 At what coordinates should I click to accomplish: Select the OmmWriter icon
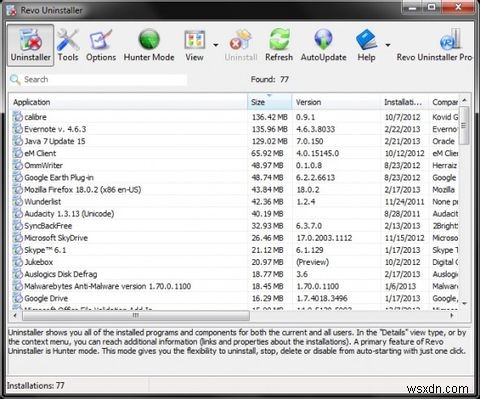17,165
